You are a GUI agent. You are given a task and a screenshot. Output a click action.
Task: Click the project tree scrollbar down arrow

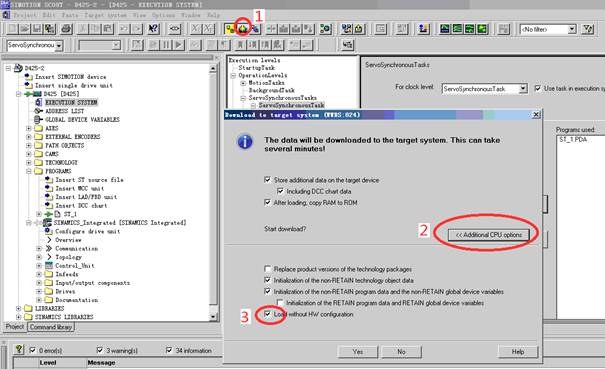point(213,317)
